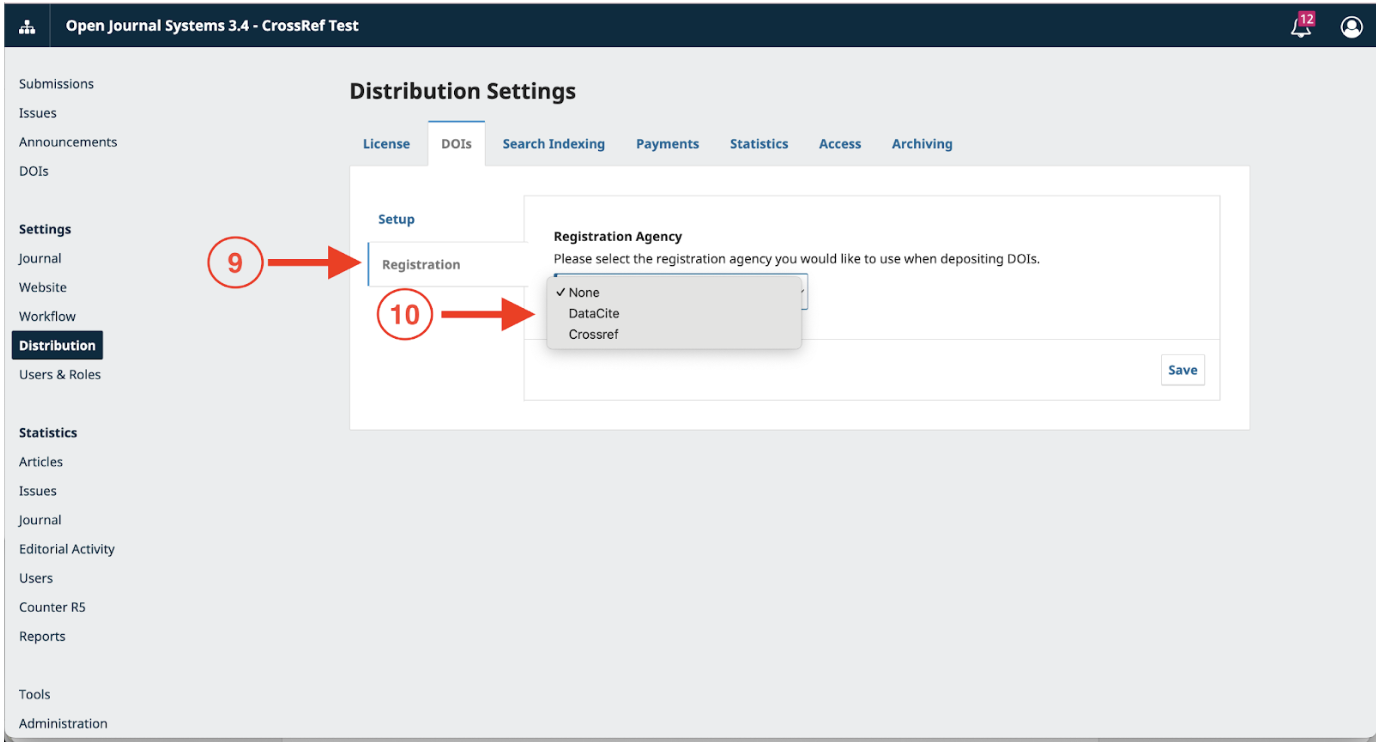Navigate to Users & Roles settings

(59, 374)
